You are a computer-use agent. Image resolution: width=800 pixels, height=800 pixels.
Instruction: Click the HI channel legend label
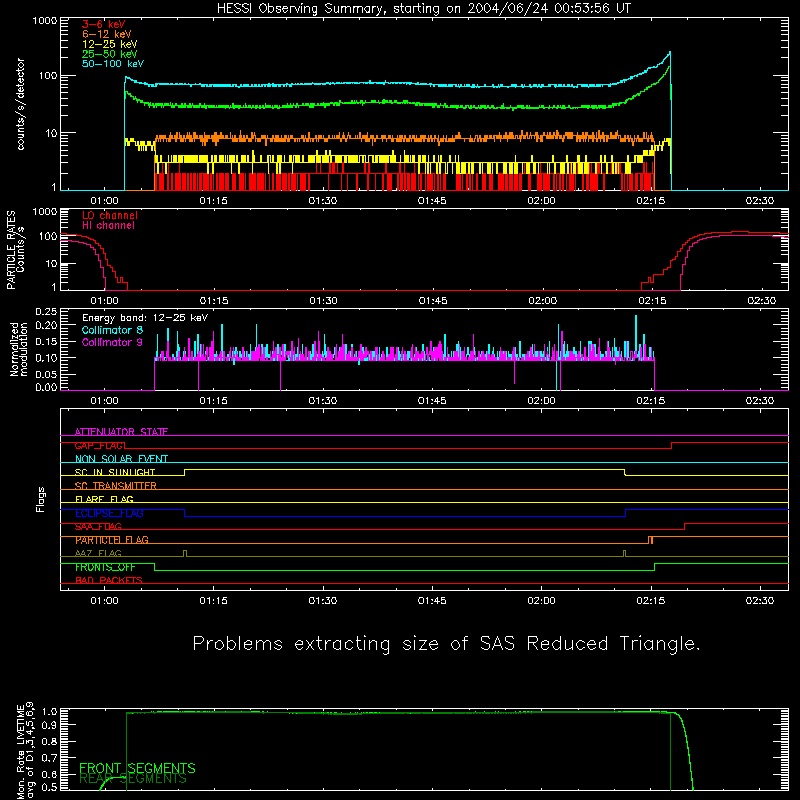click(108, 226)
